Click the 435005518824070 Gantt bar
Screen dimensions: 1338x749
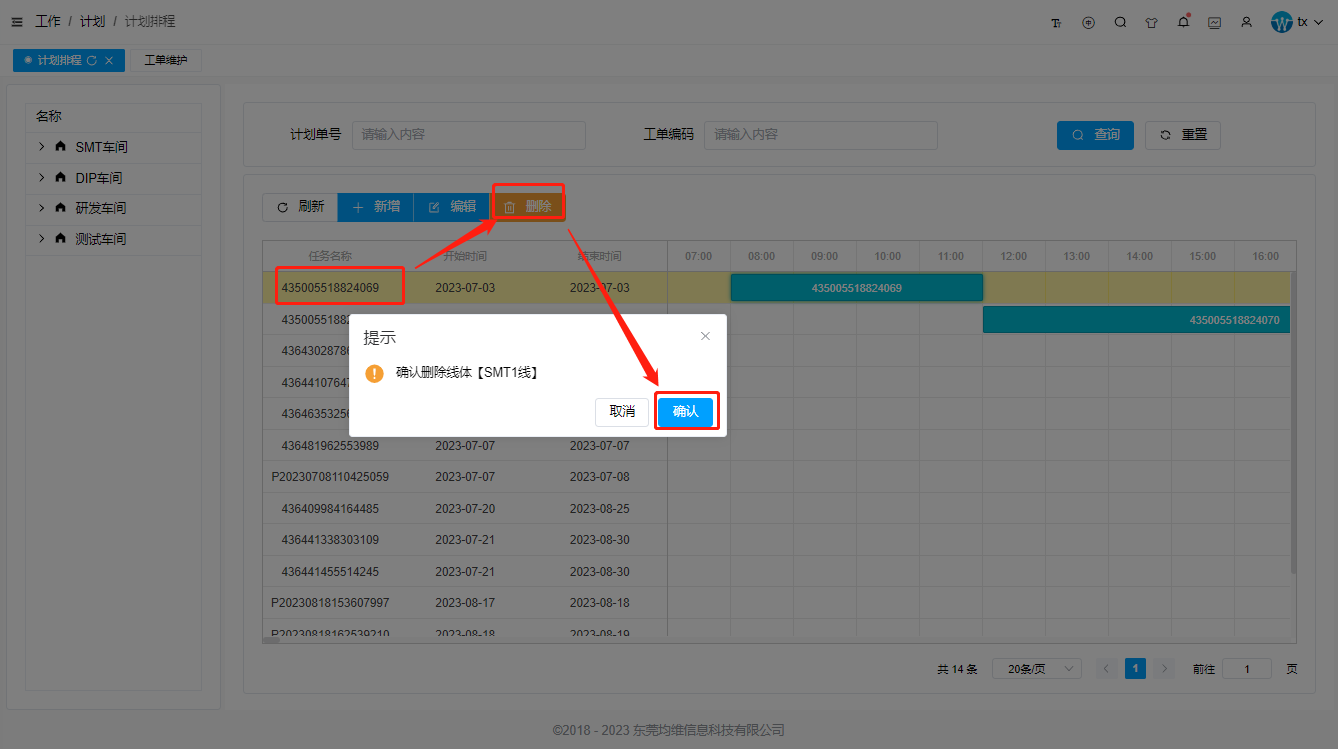click(x=1136, y=320)
